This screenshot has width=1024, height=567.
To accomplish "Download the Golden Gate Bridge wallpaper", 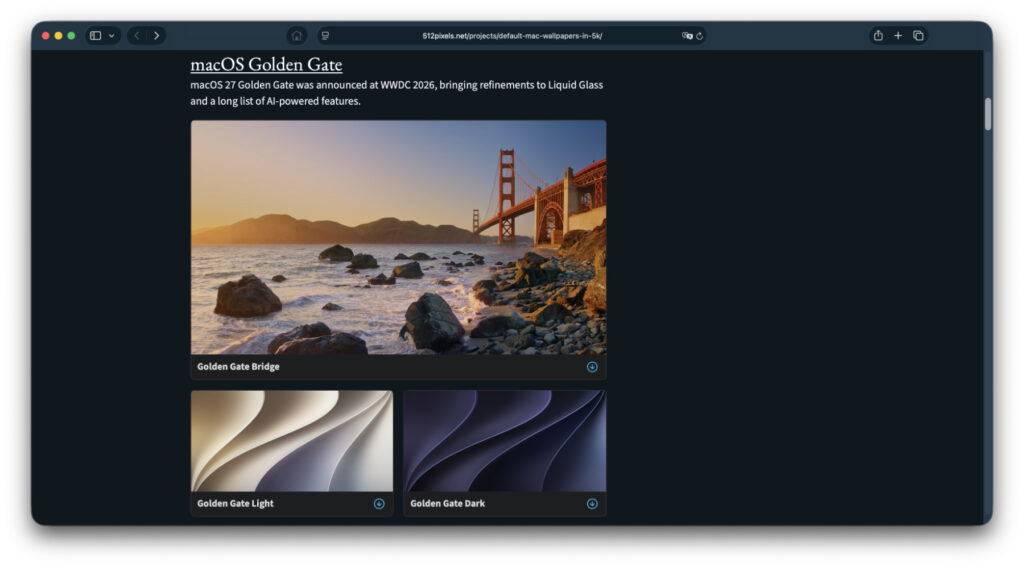I will pos(592,367).
